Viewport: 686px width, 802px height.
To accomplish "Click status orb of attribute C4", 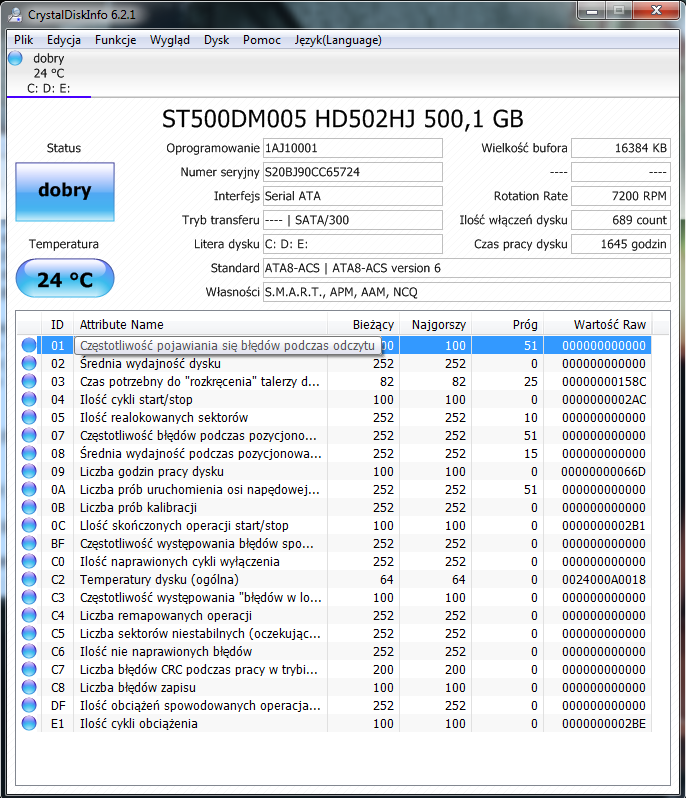I will [29, 615].
